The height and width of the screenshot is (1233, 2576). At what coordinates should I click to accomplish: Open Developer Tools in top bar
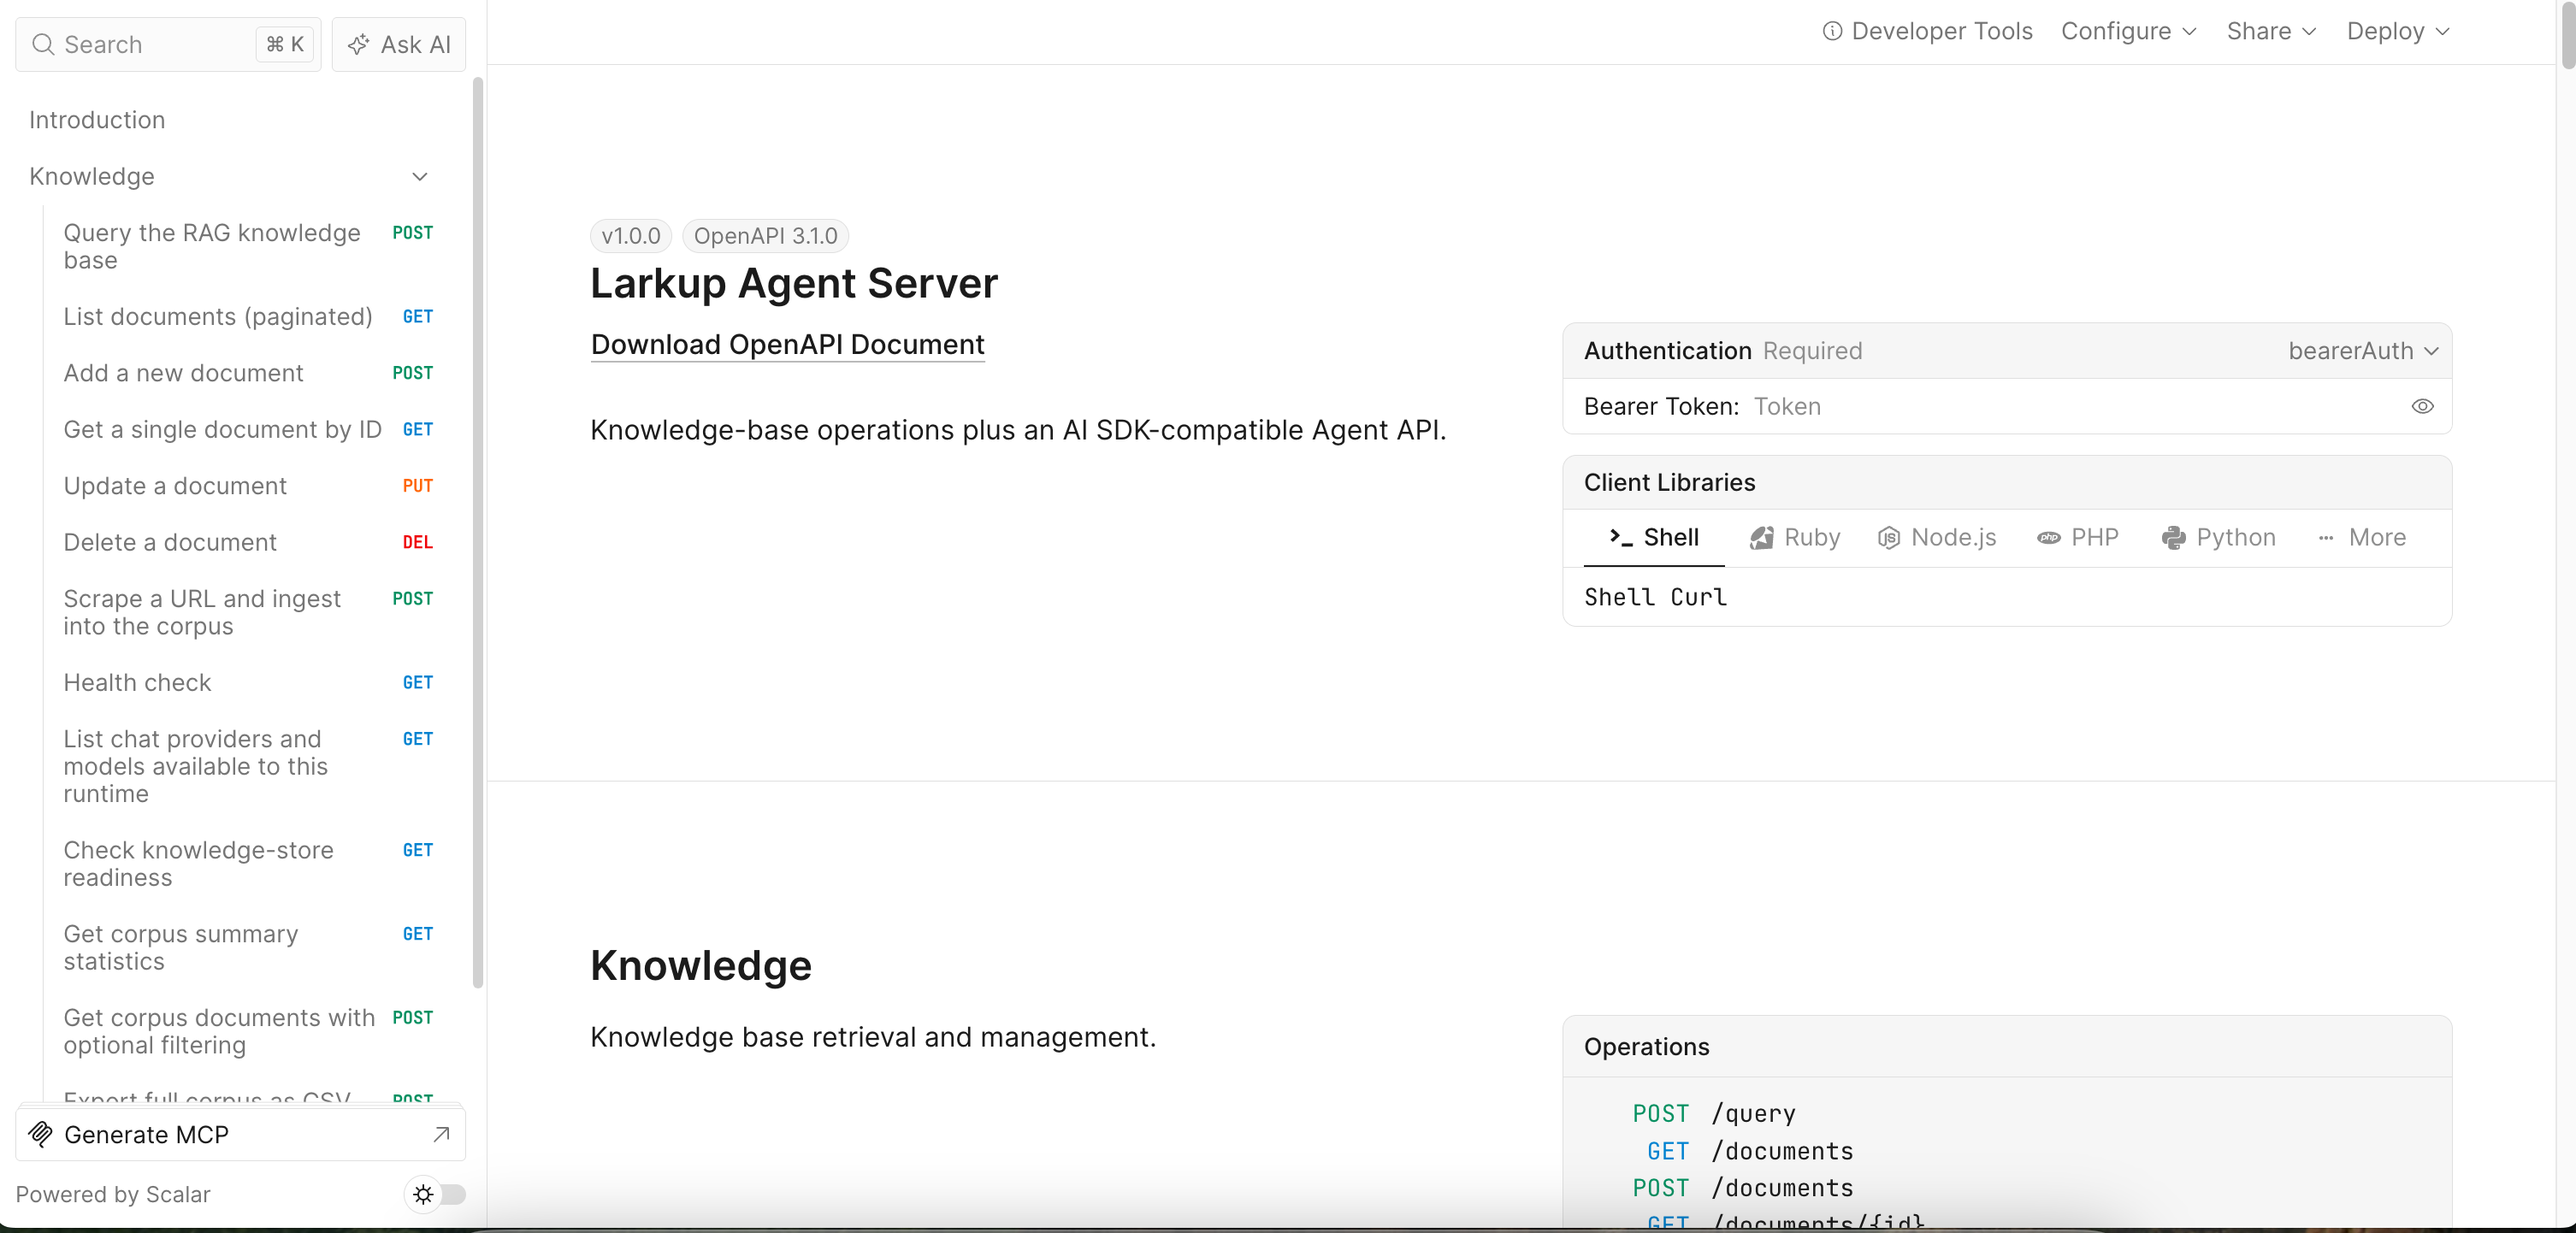1927,31
